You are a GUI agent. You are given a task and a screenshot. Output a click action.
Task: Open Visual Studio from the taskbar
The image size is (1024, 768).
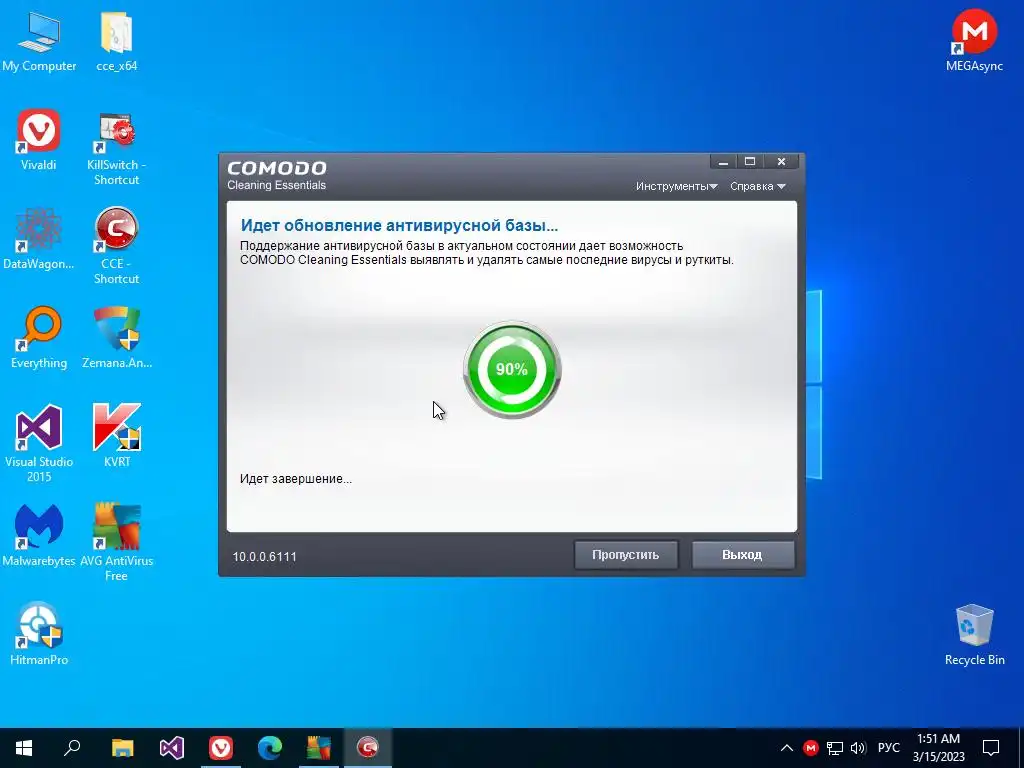click(172, 748)
